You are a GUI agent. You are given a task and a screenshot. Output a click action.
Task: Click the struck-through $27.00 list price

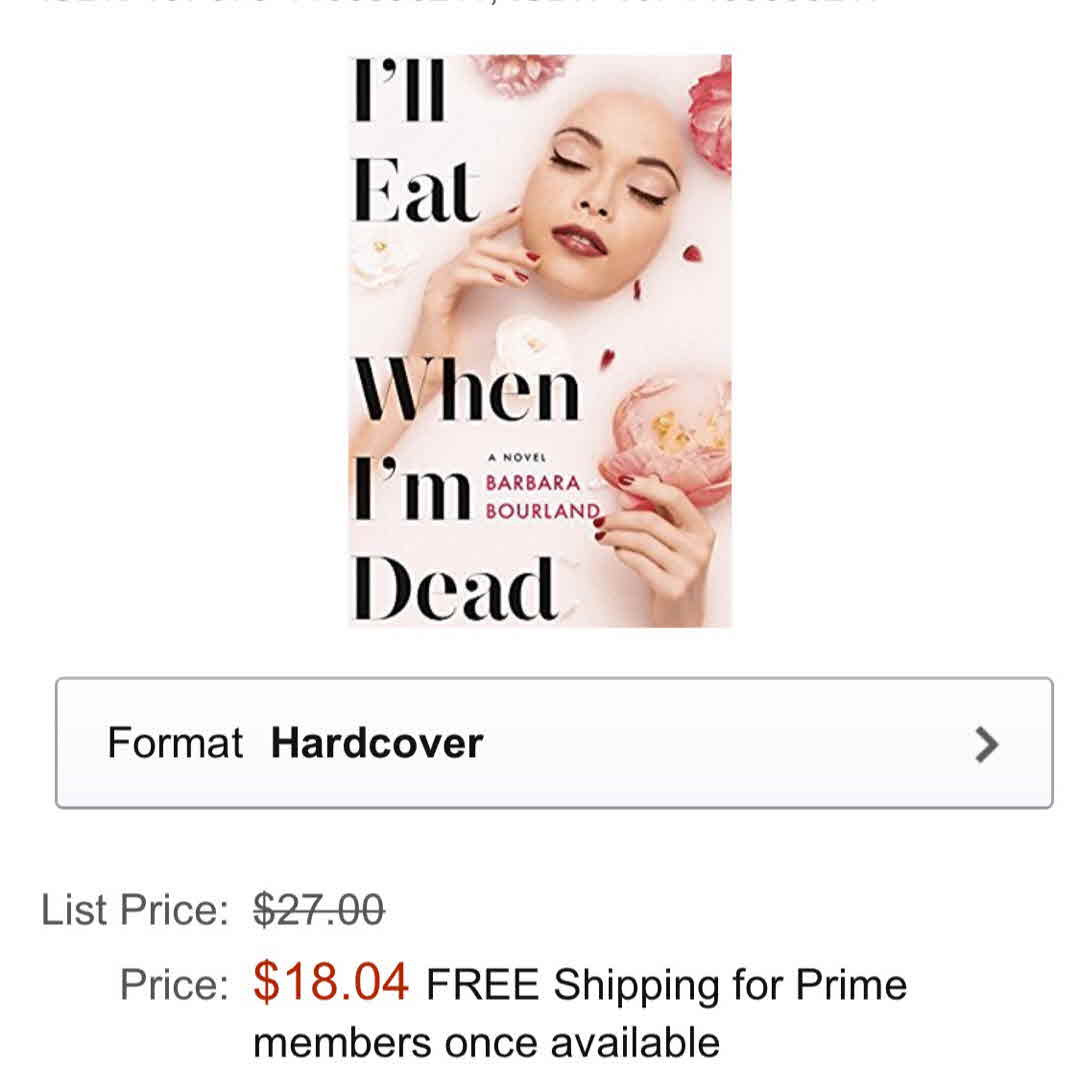[319, 909]
